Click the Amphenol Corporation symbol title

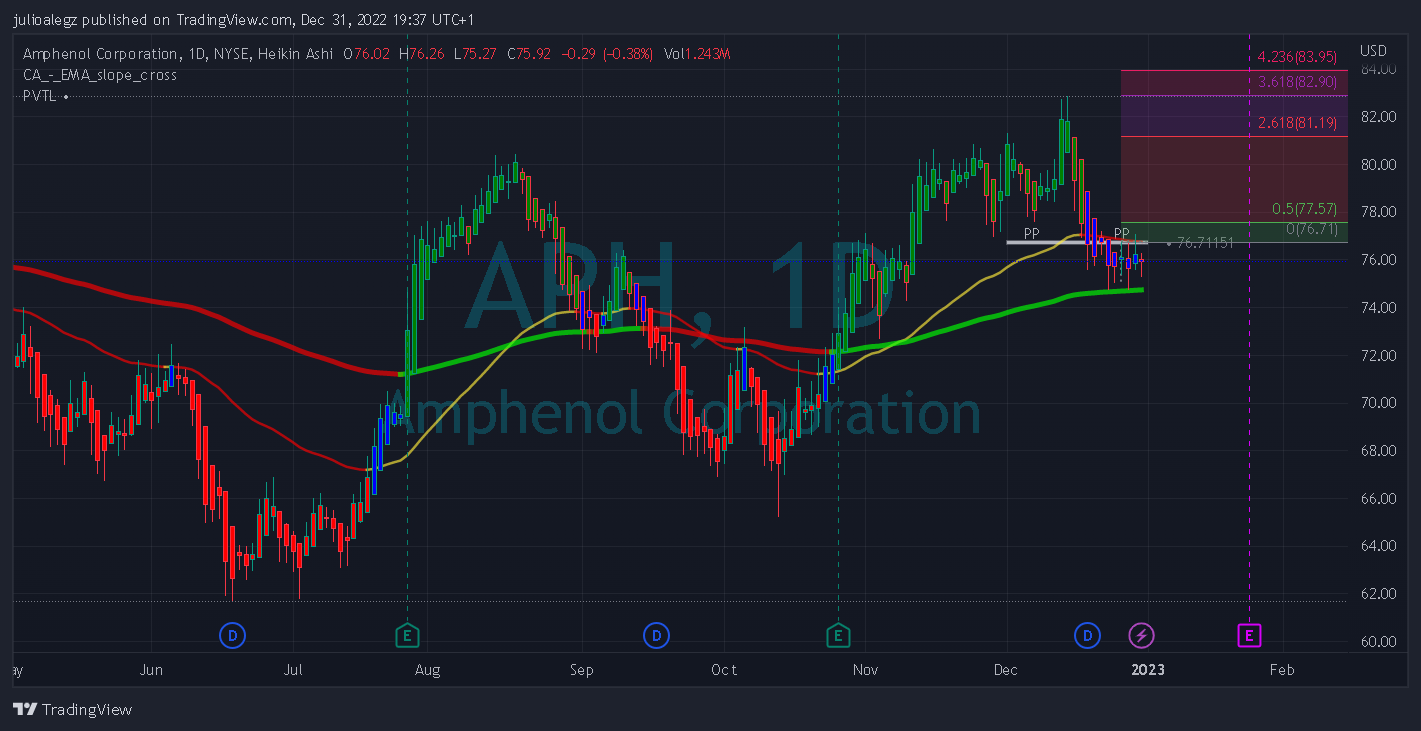(101, 54)
